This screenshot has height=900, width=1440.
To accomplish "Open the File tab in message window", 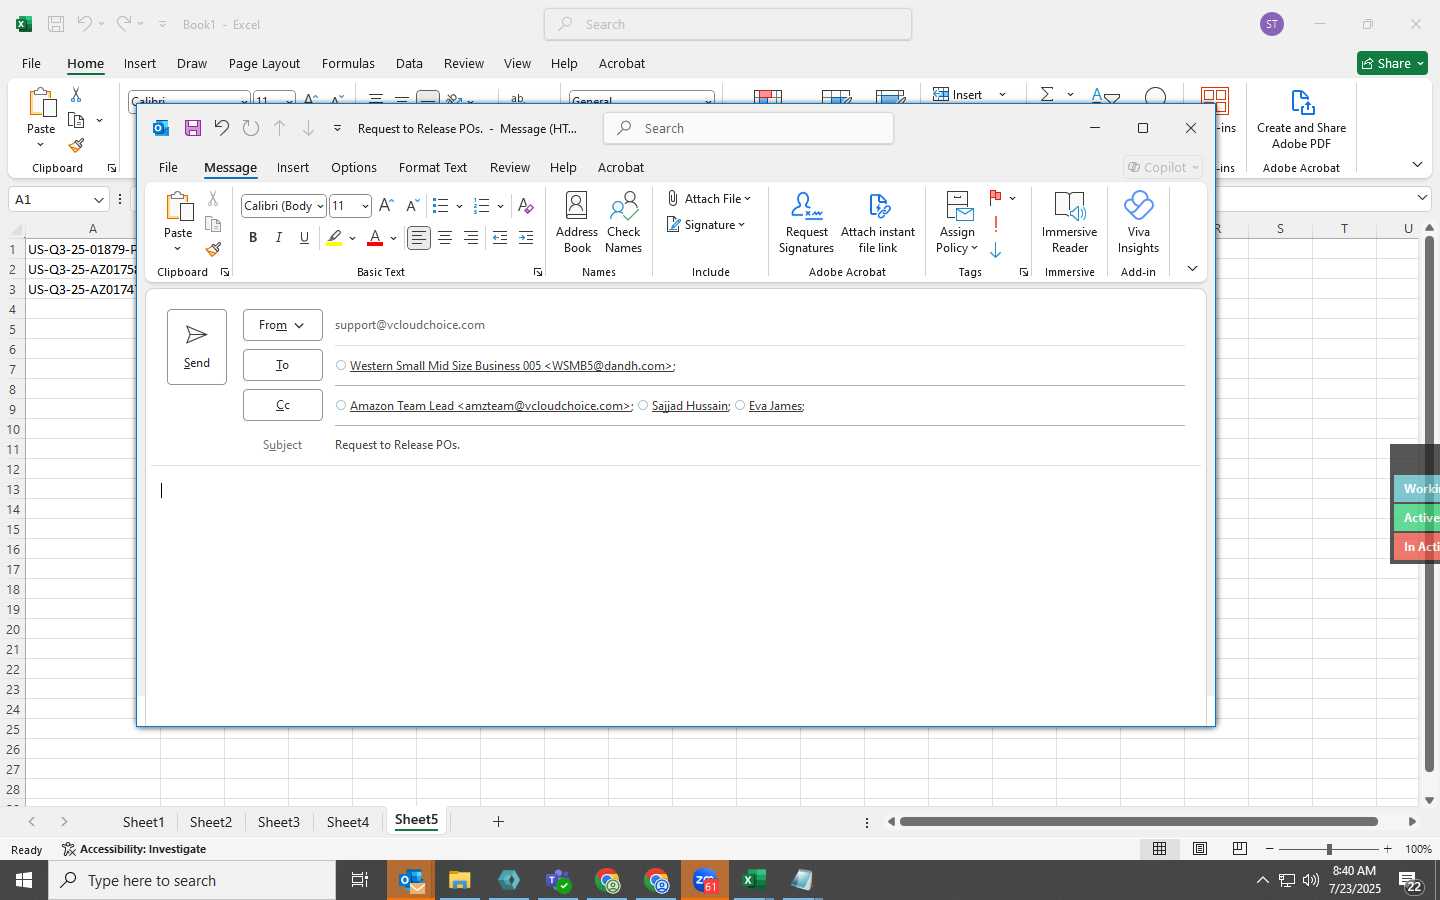I will click(168, 167).
